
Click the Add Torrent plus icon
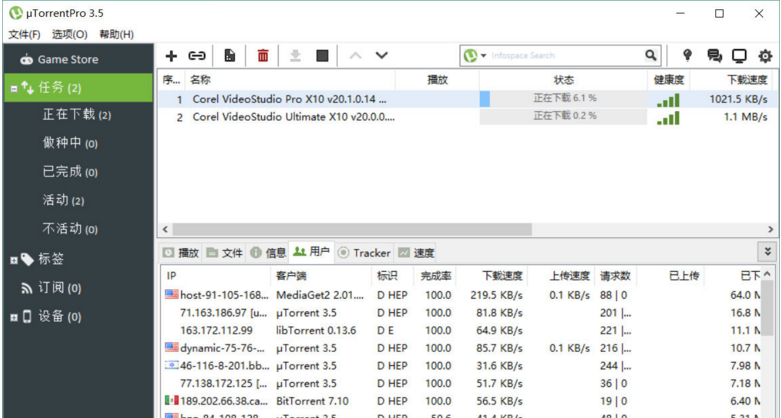171,56
